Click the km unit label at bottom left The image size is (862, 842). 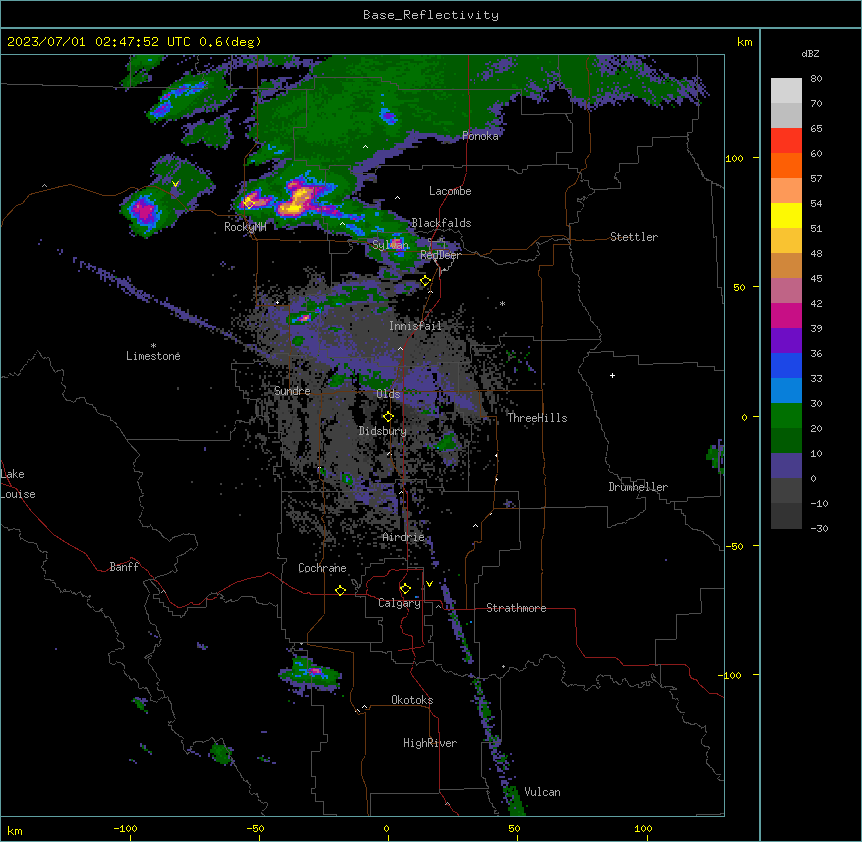click(x=15, y=831)
